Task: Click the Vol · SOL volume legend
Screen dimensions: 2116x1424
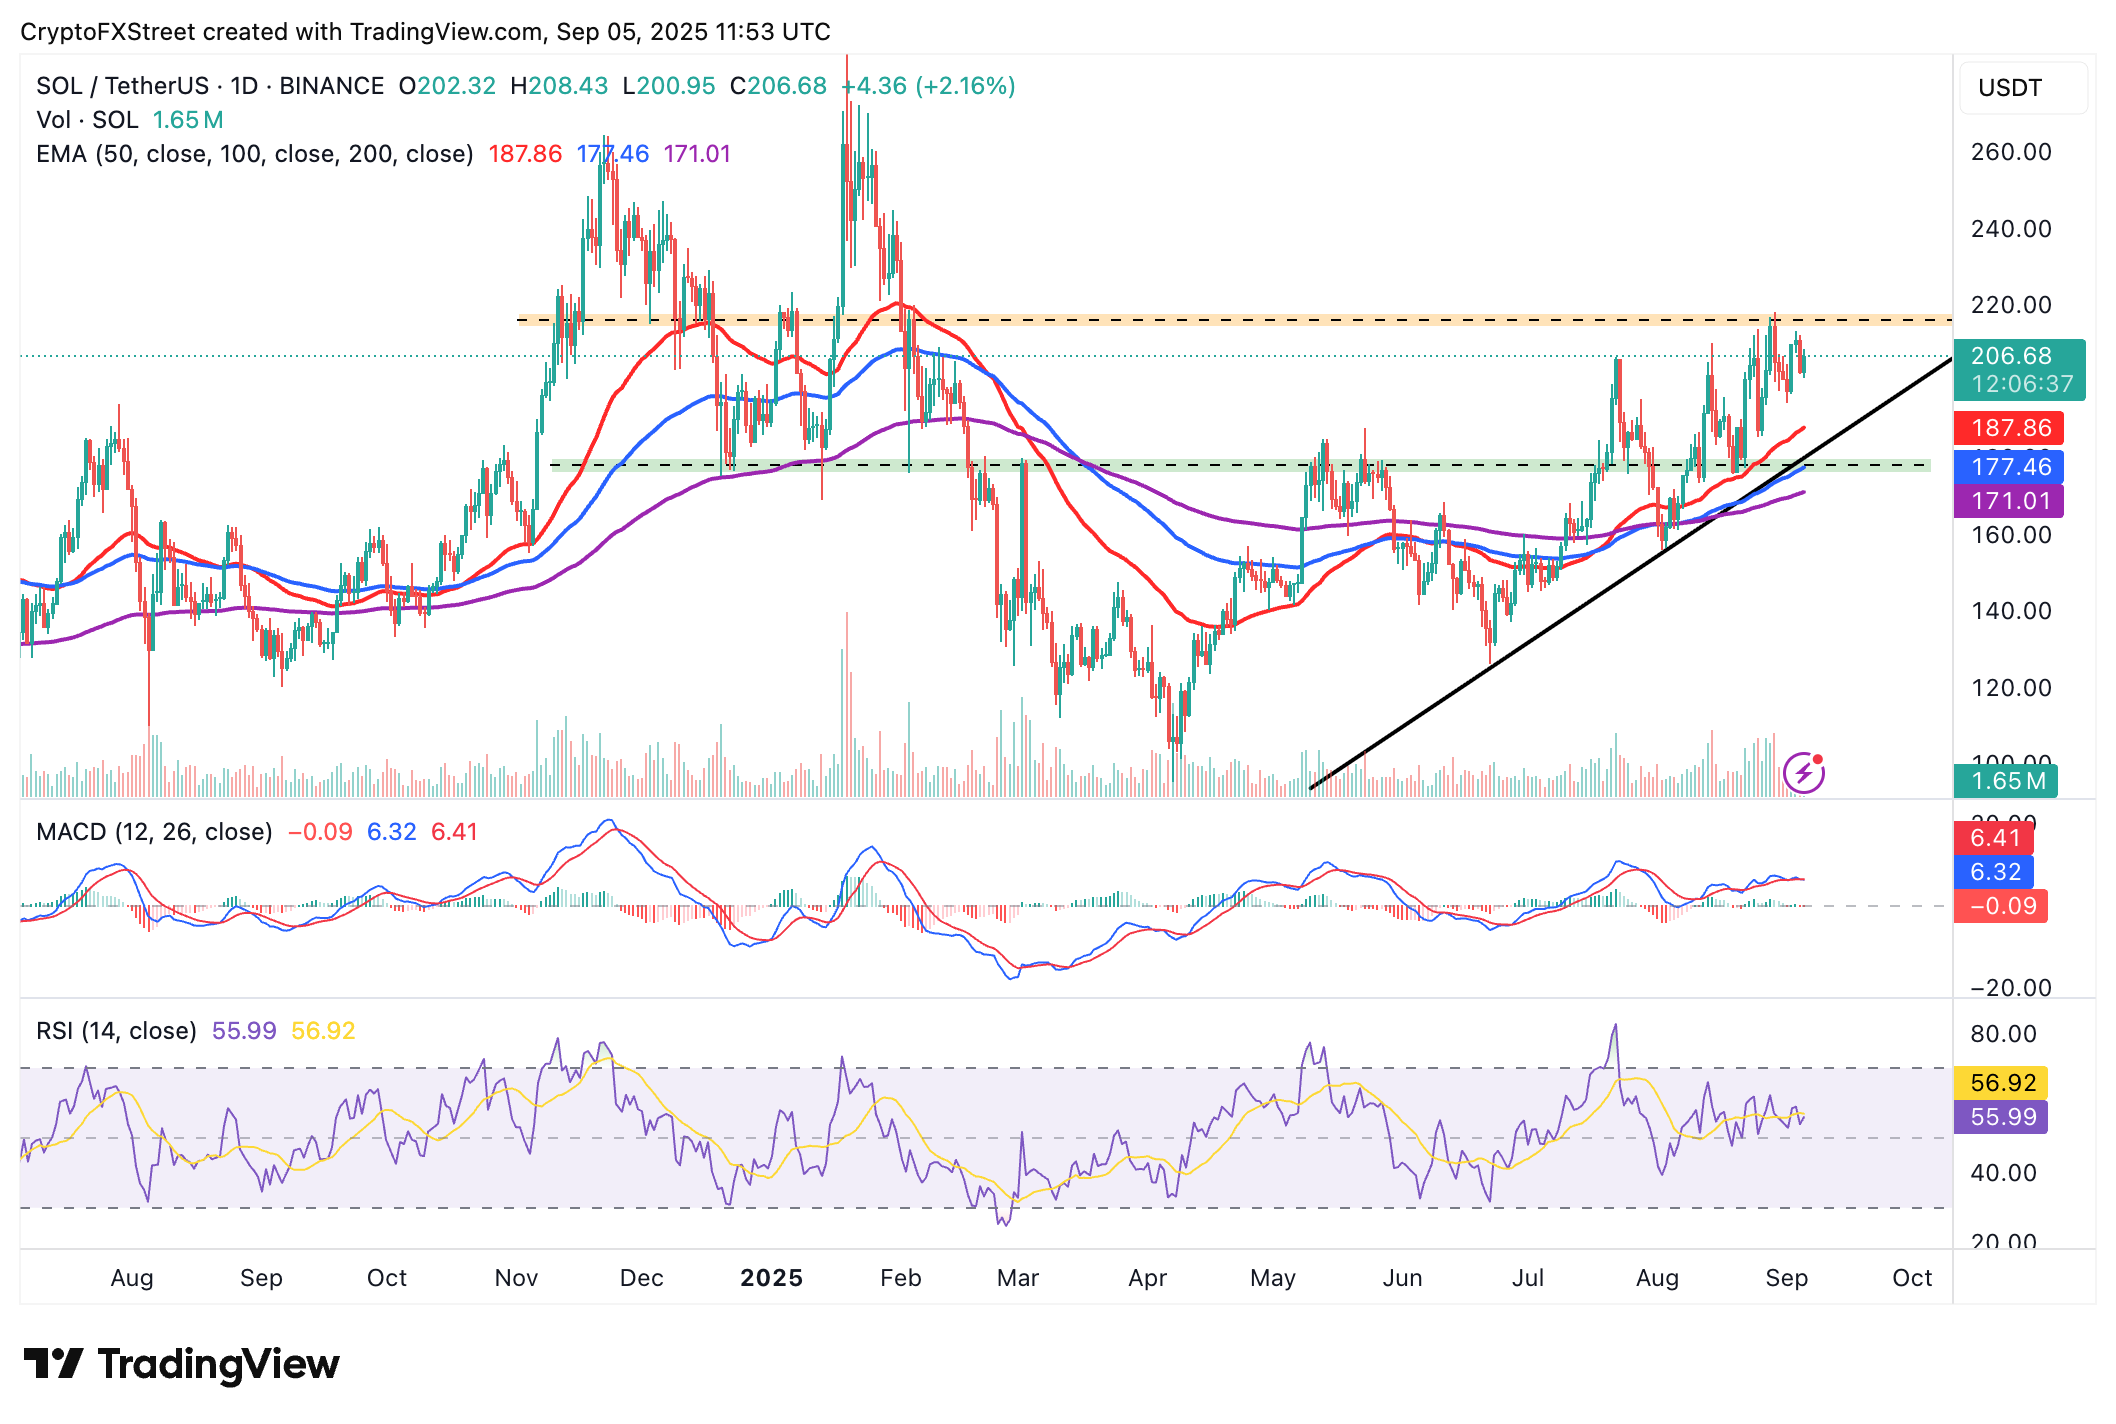Action: 87,120
